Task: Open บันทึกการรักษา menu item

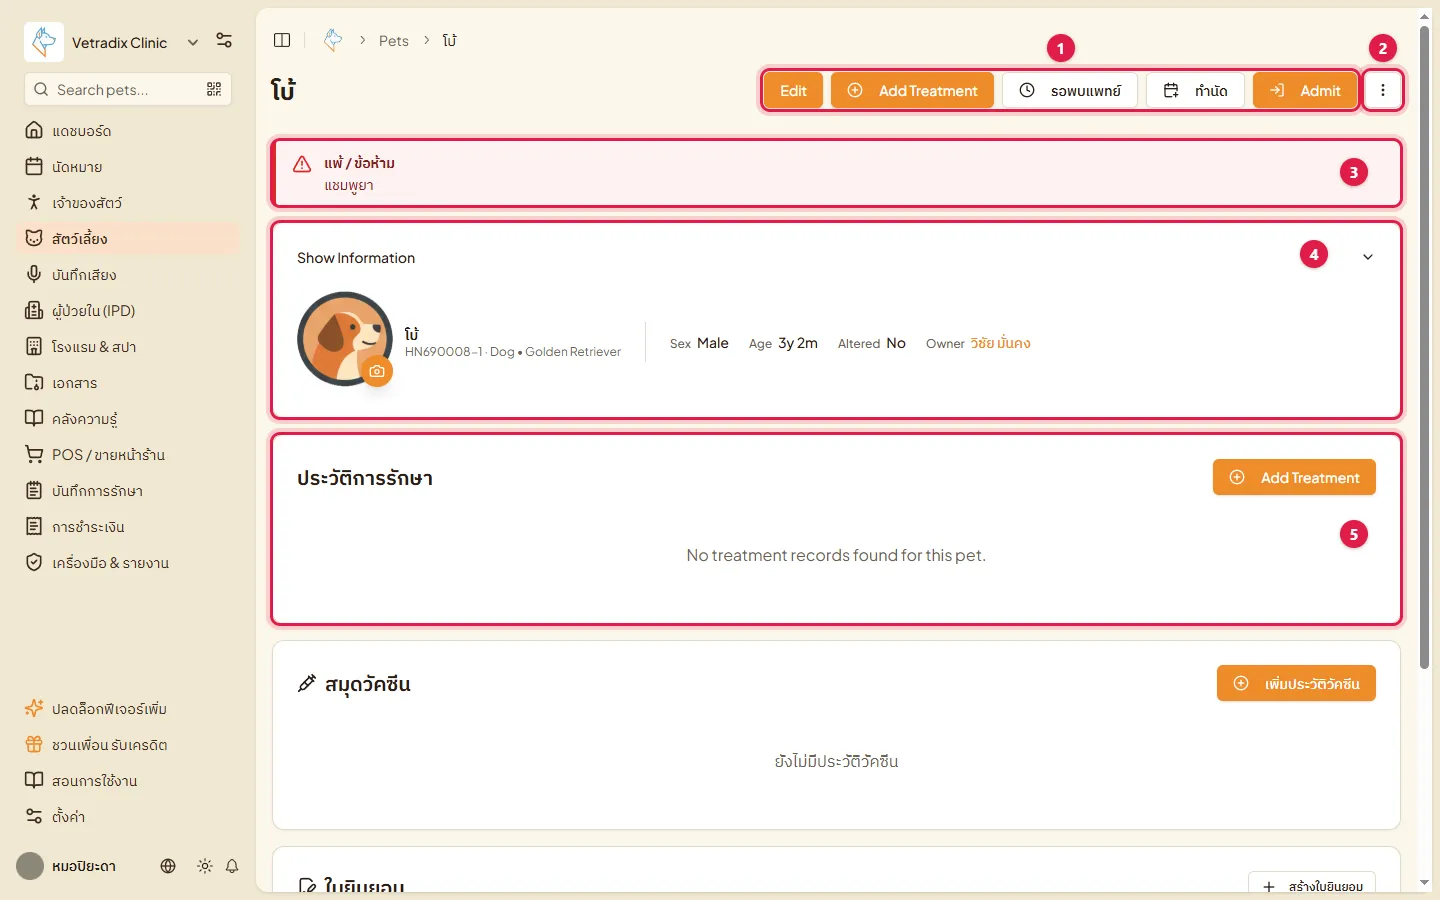Action: click(x=130, y=491)
